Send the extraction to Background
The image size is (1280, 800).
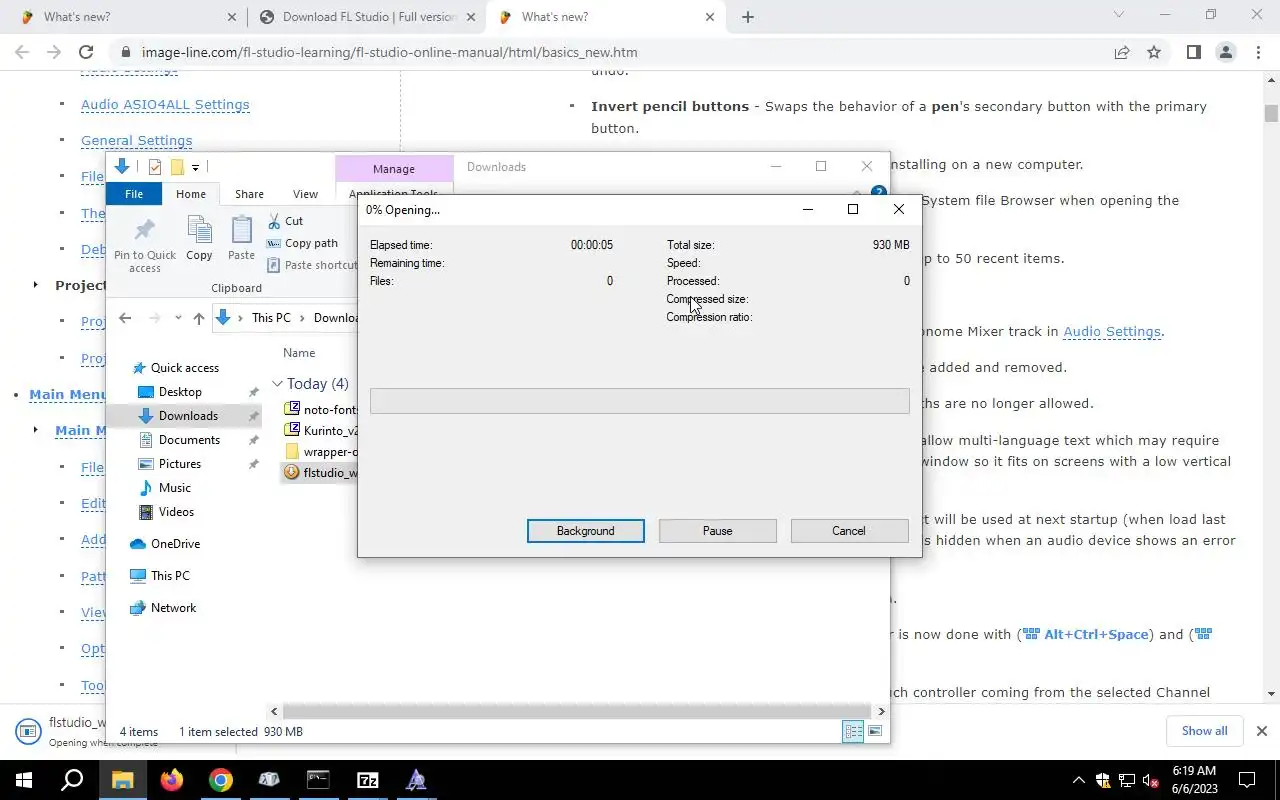(585, 531)
